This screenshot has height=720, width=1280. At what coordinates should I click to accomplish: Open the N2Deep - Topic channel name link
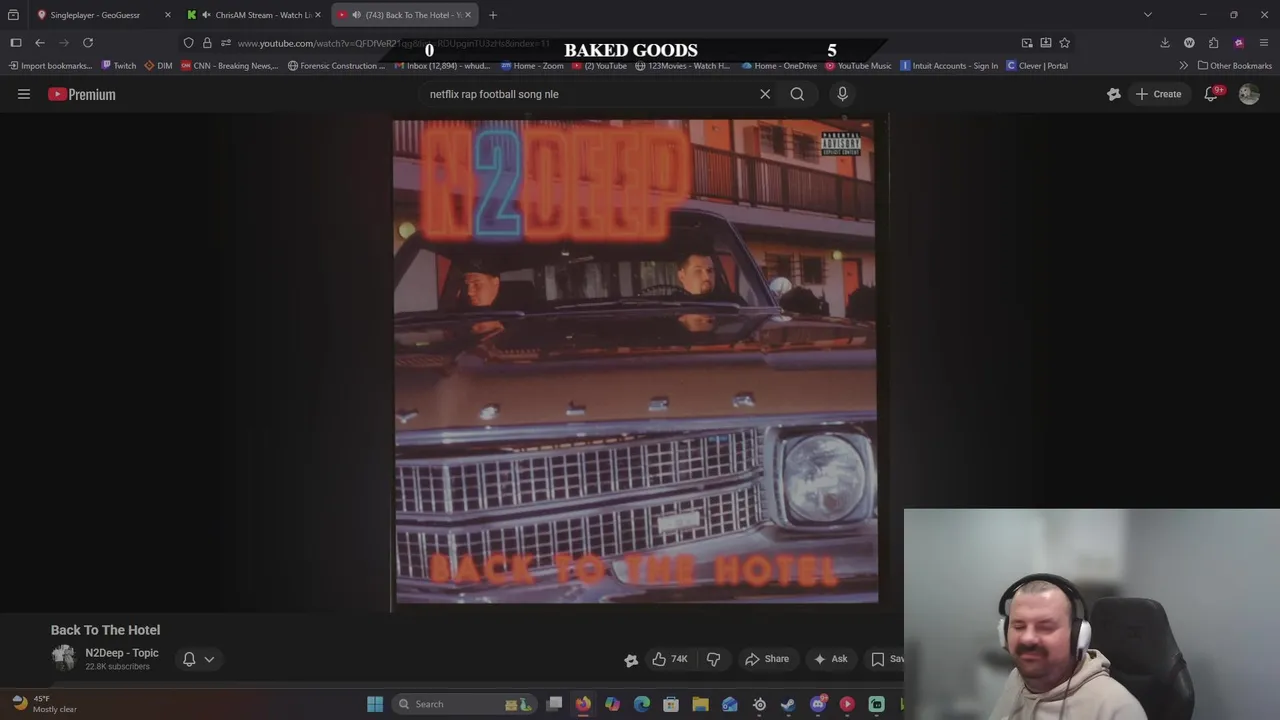click(x=121, y=653)
